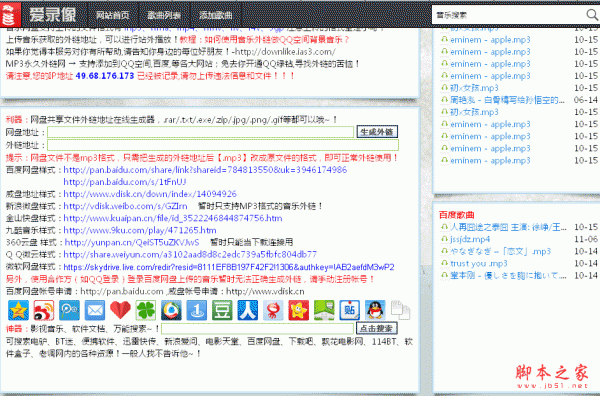Share to Renren blue 人 icon
This screenshot has width=600, height=396.
pyautogui.click(x=248, y=310)
